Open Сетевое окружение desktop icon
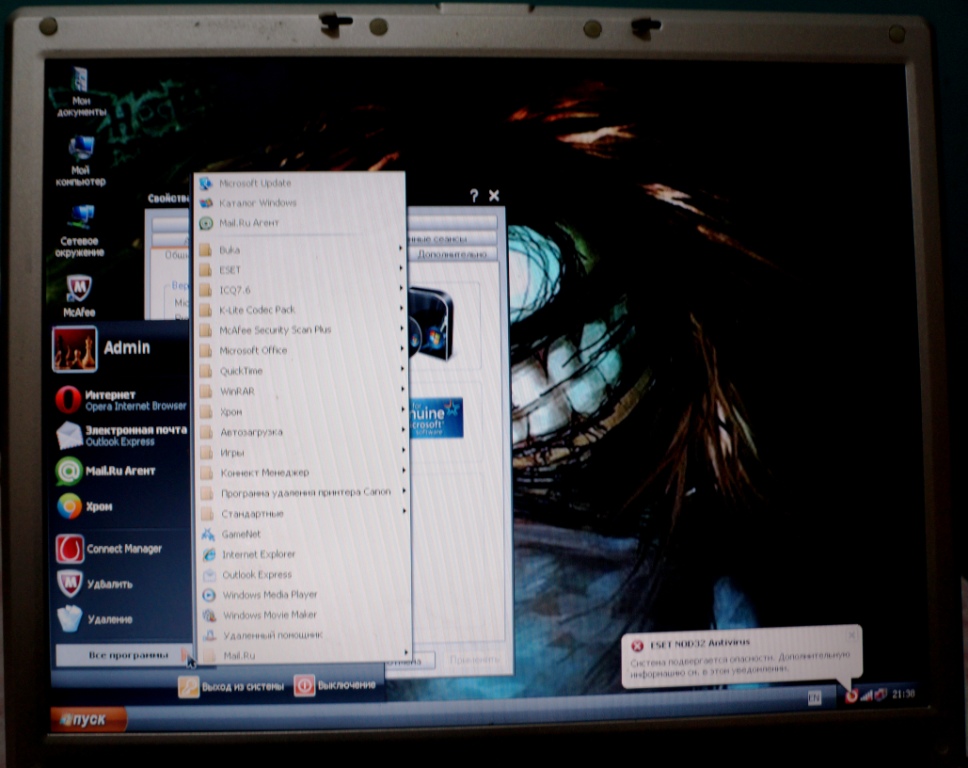The image size is (968, 768). tap(80, 230)
